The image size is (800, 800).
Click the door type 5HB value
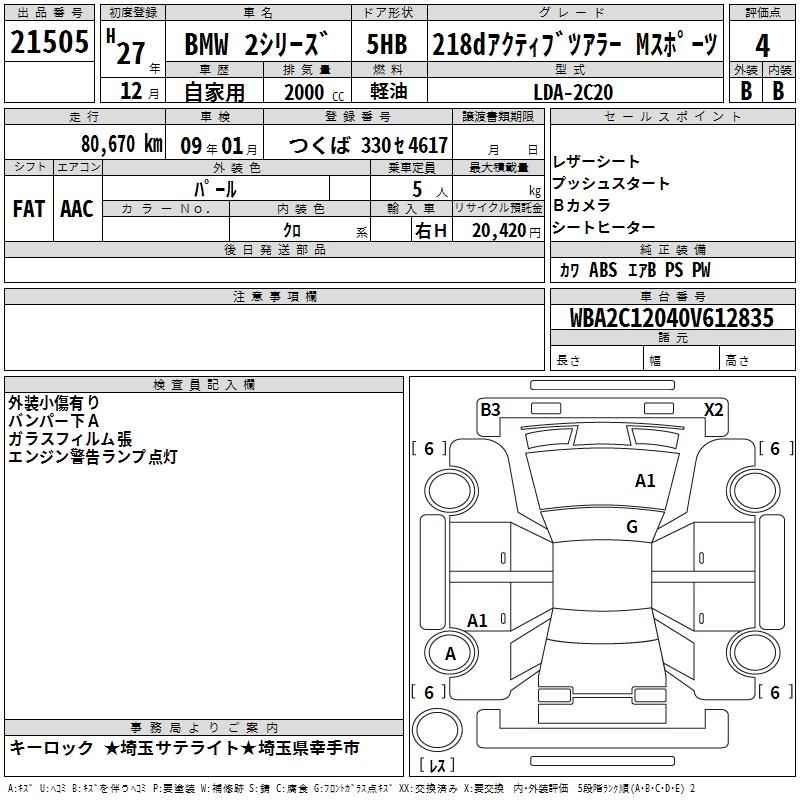(x=387, y=44)
